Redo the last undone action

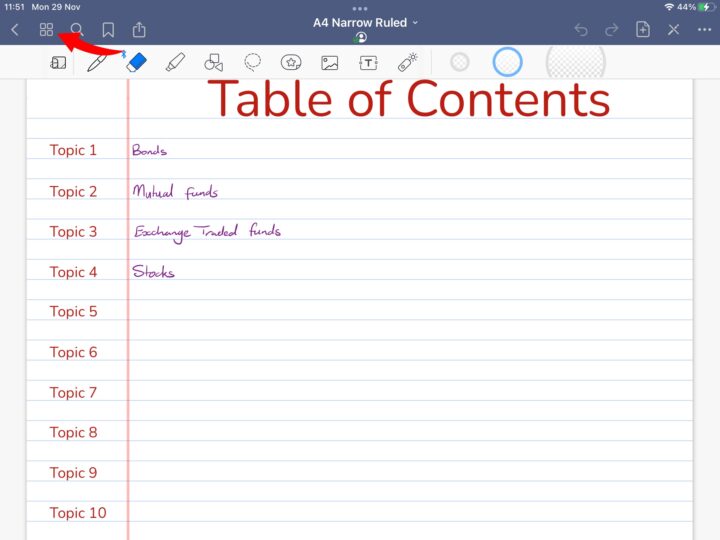(x=612, y=30)
